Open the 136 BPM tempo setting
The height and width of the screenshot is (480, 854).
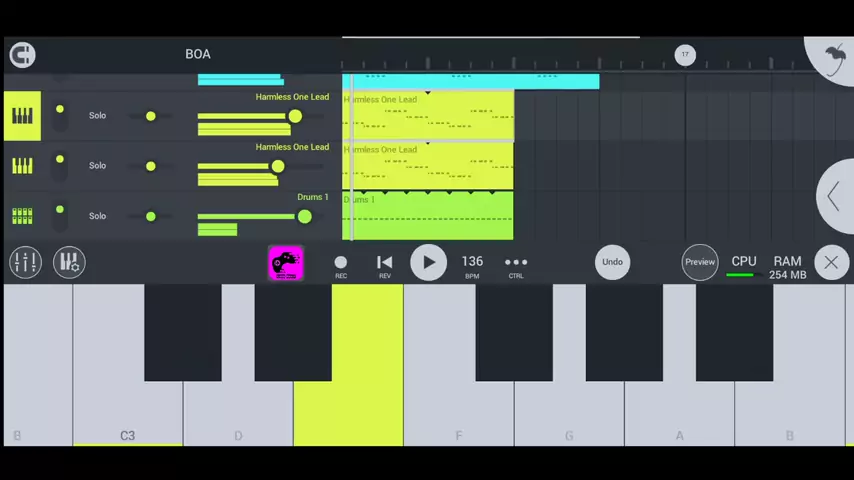coord(472,263)
